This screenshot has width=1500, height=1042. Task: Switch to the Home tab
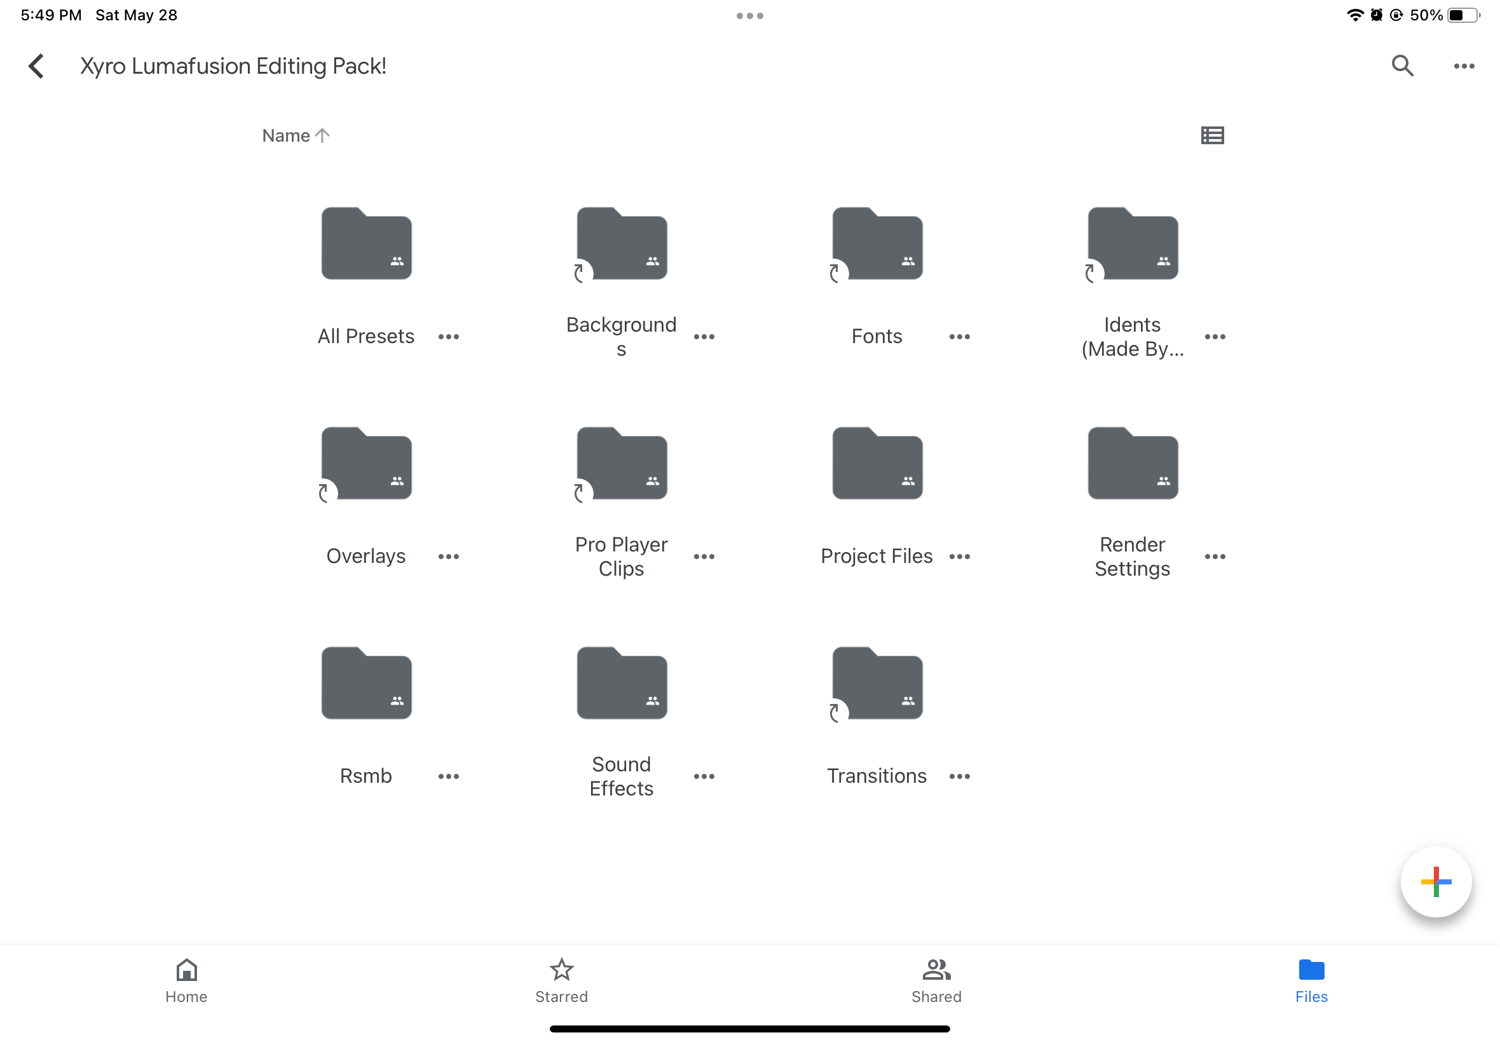[186, 981]
